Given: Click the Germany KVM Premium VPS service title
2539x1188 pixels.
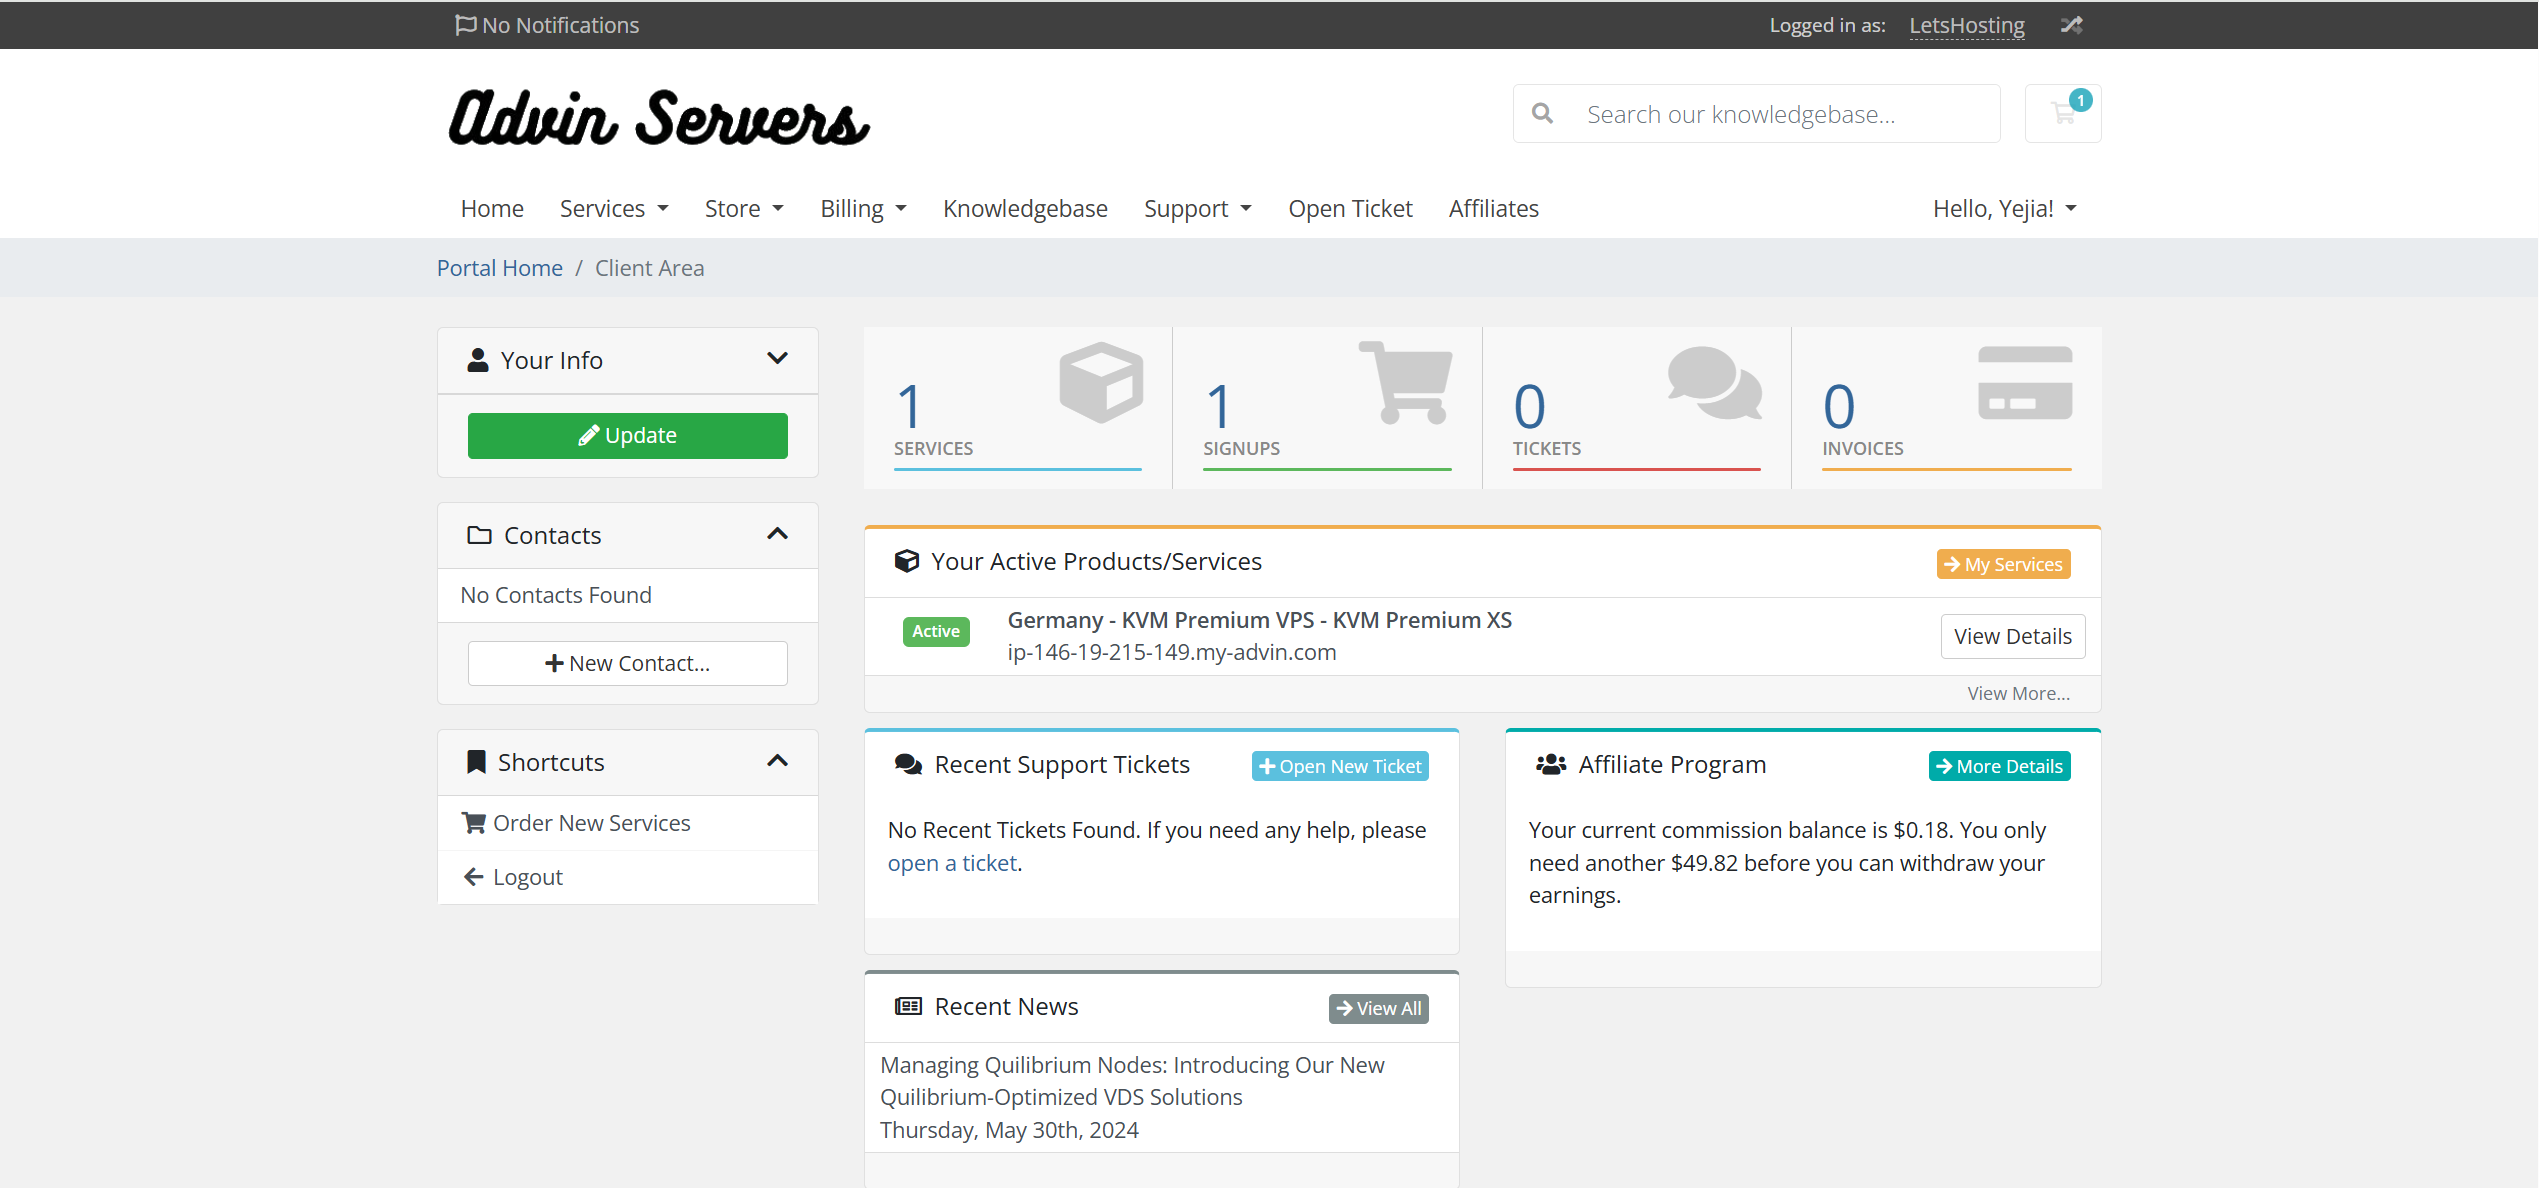Looking at the screenshot, I should (x=1259, y=620).
